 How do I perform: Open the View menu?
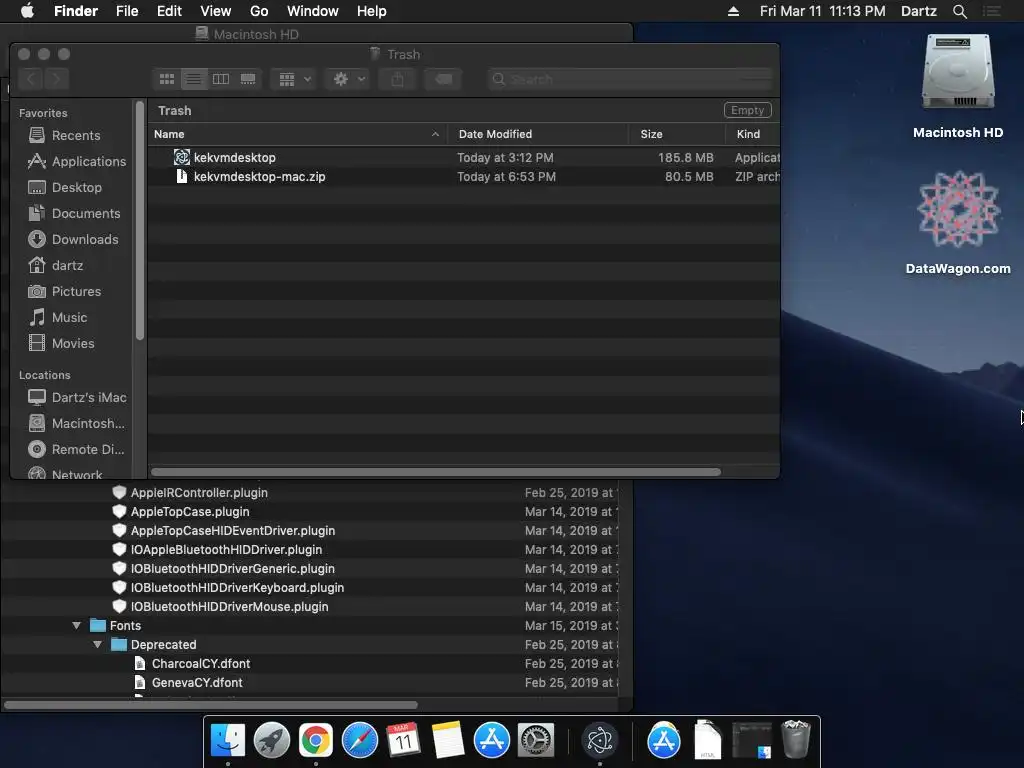coord(216,11)
